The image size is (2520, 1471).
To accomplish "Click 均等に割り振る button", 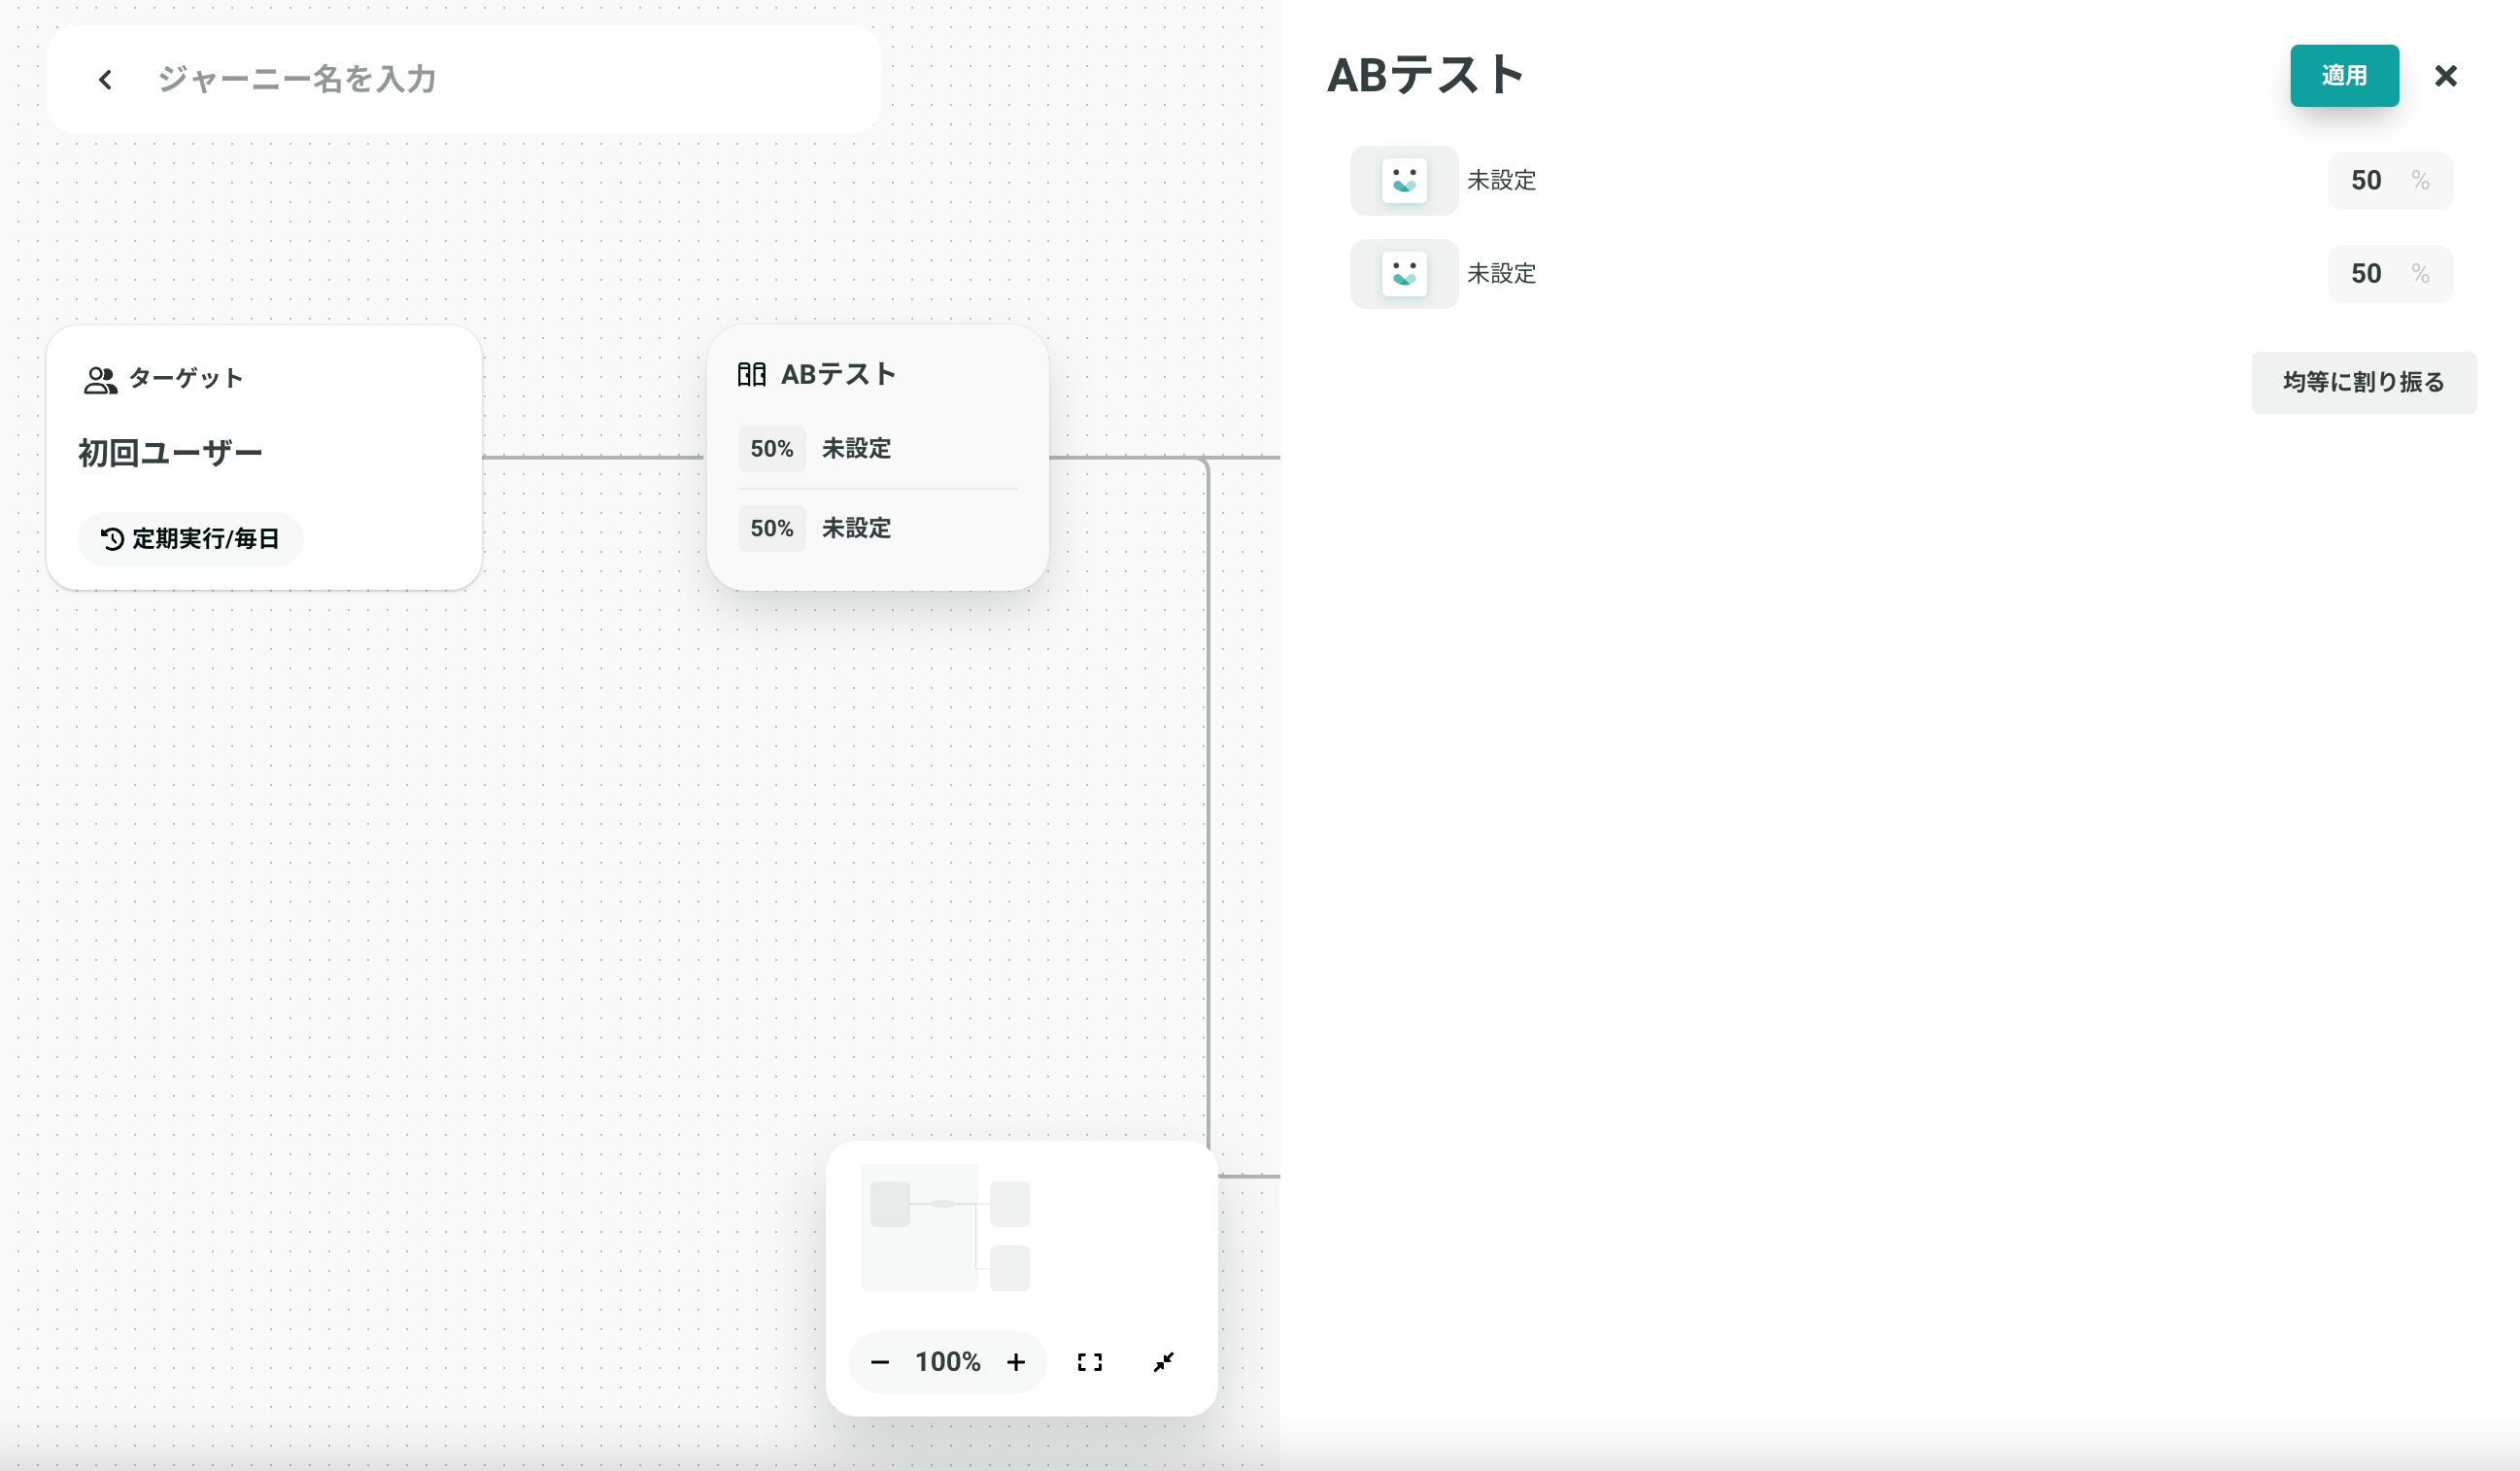I will tap(2364, 382).
